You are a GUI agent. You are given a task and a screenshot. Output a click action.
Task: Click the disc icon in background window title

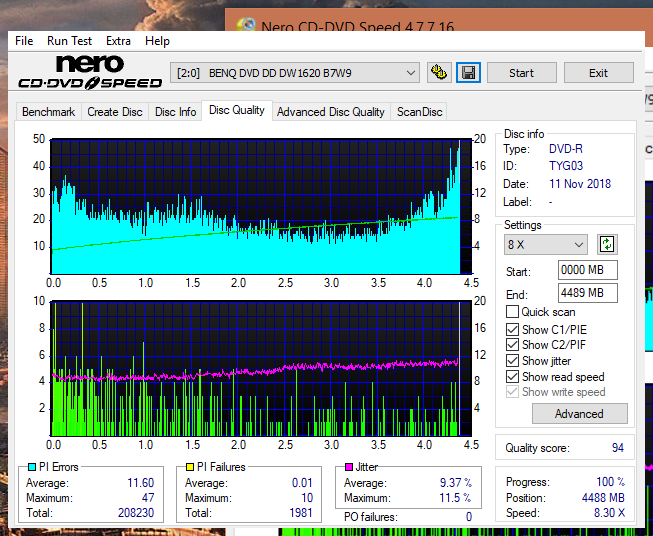pyautogui.click(x=246, y=25)
